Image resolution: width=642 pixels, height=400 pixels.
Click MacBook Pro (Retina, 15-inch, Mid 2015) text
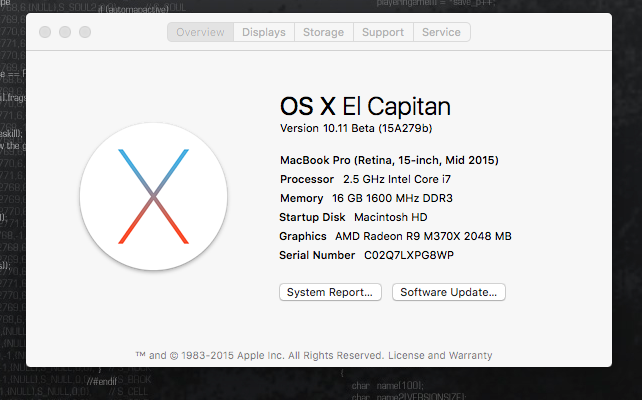(x=389, y=160)
